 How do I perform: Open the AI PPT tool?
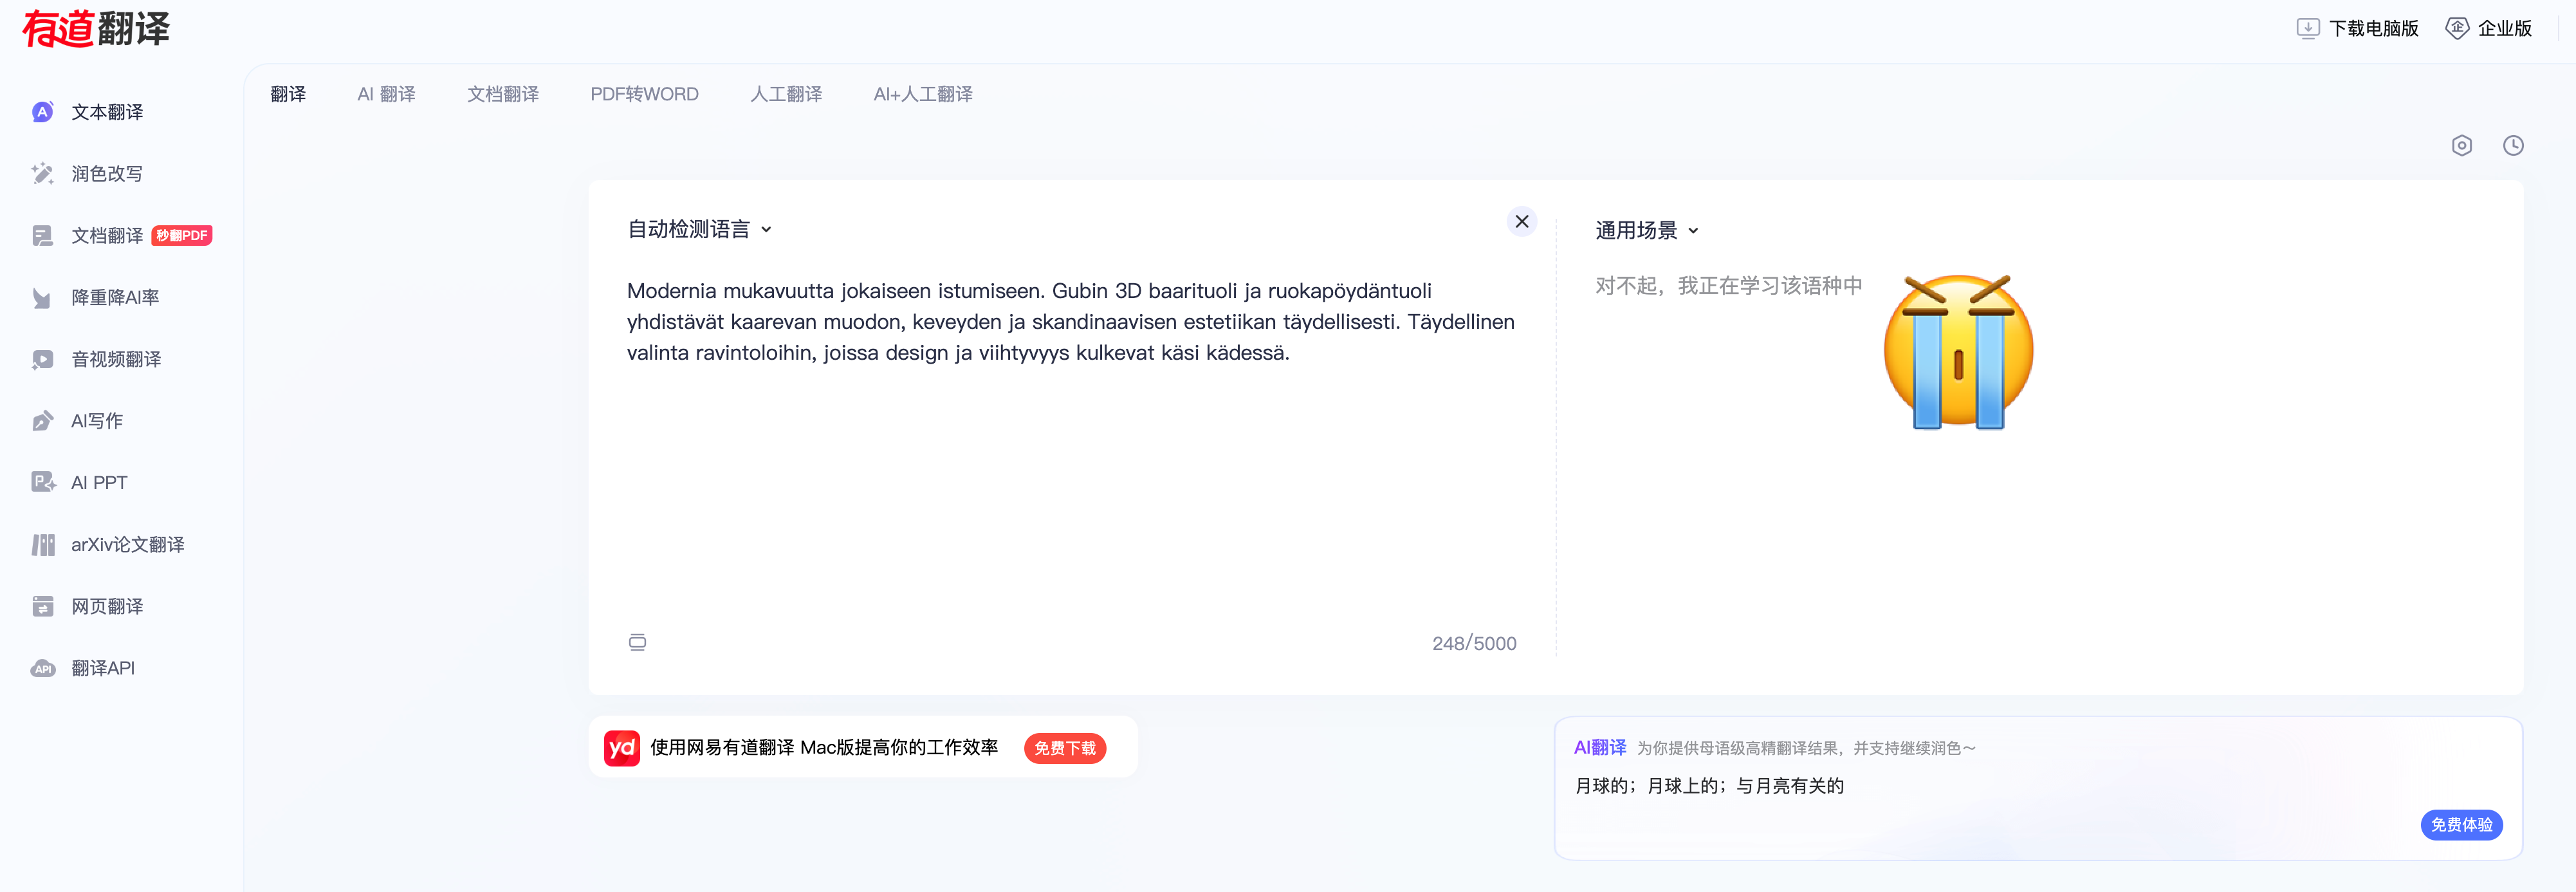pos(98,483)
